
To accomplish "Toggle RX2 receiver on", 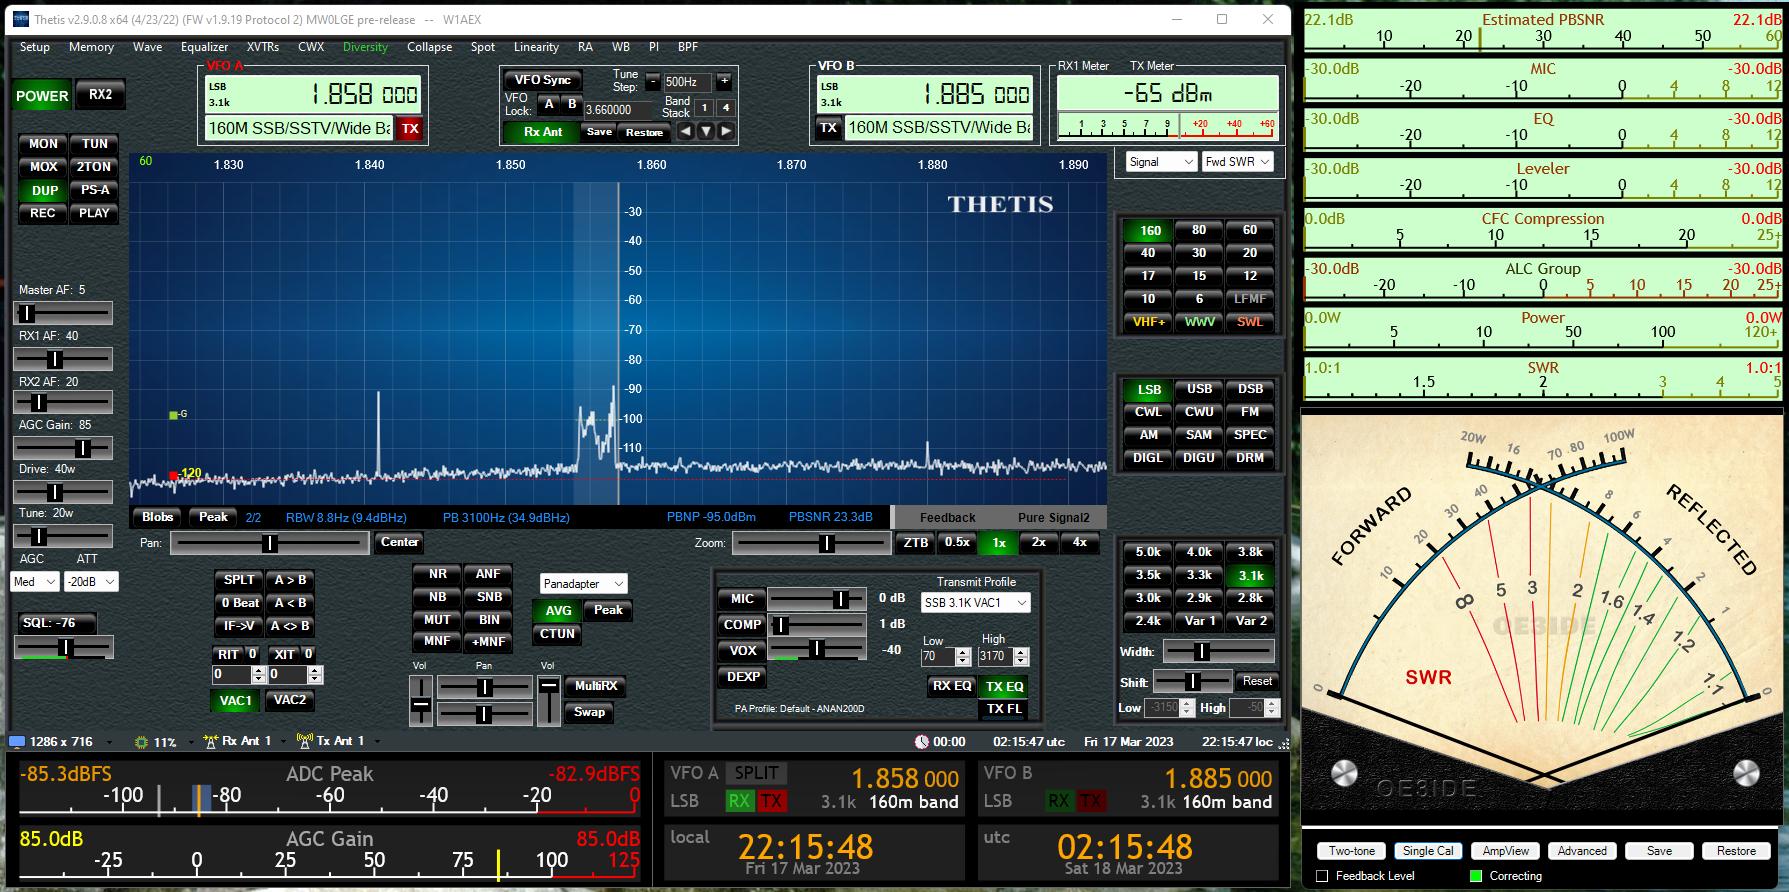I will 100,95.
